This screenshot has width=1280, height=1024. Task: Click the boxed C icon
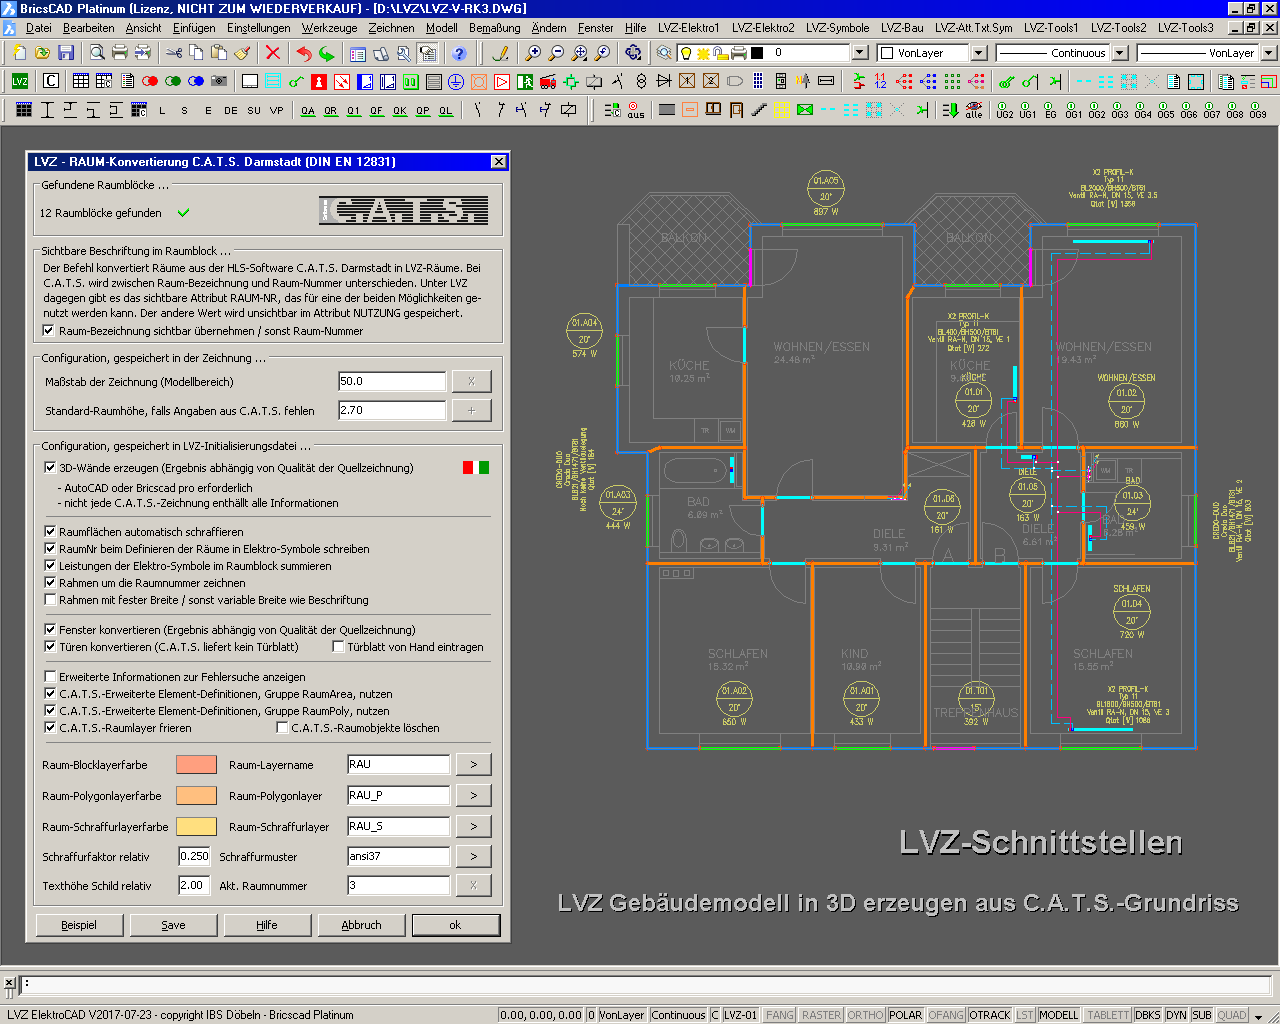(51, 81)
